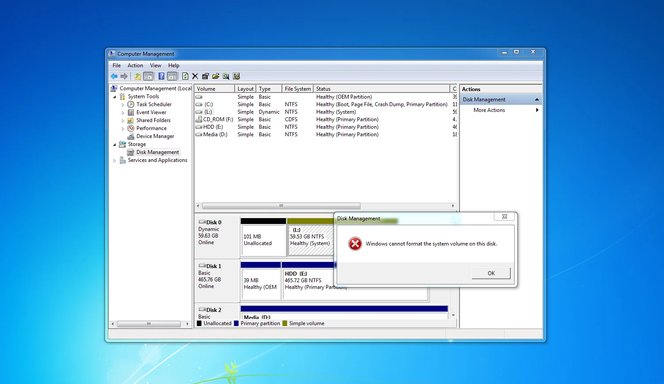Click the Task Scheduler clock icon
The width and height of the screenshot is (664, 384).
tap(131, 104)
